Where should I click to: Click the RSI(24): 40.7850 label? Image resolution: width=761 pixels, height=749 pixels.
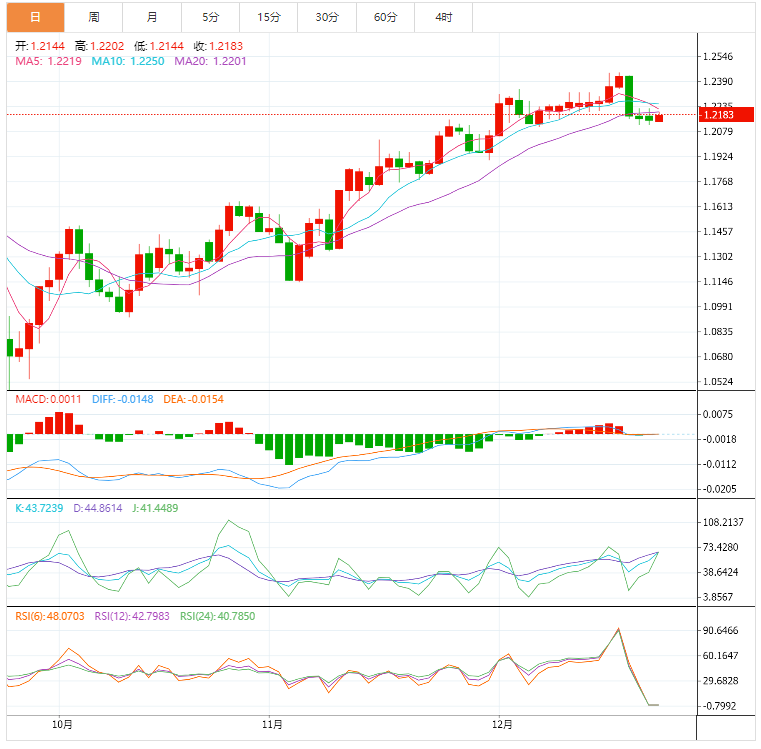(x=216, y=616)
